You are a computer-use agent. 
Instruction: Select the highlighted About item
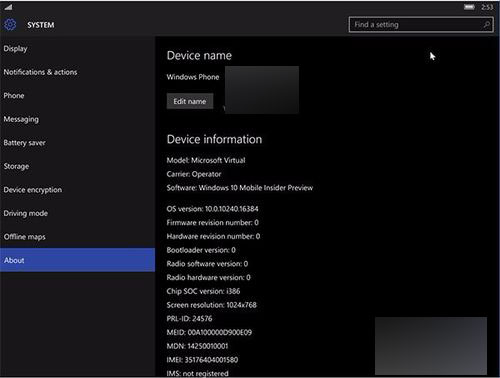(78, 260)
